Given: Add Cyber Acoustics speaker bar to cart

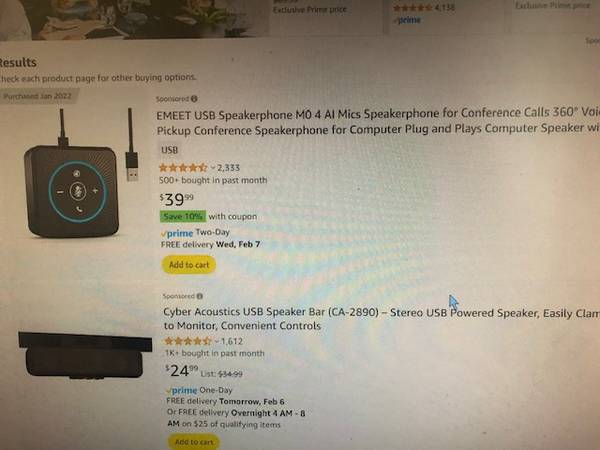Looking at the screenshot, I should [x=194, y=442].
